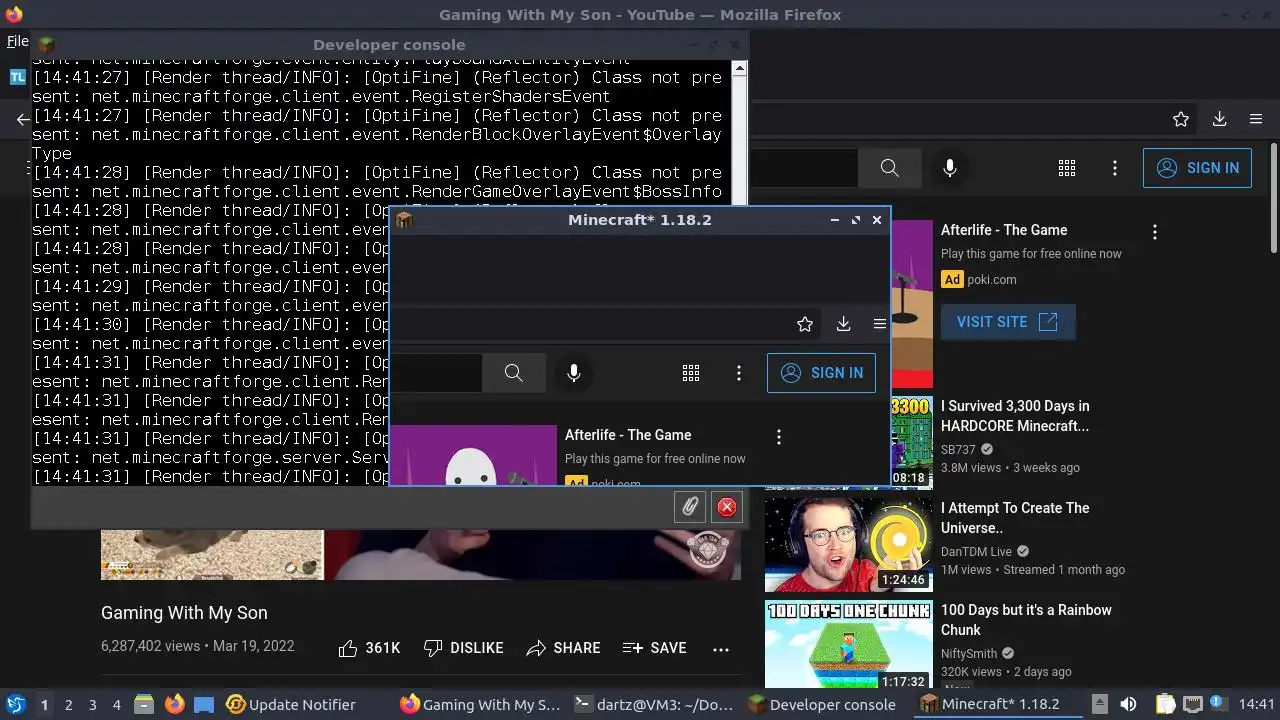
Task: Open more actions ellipsis beside SAVE
Action: 721,649
